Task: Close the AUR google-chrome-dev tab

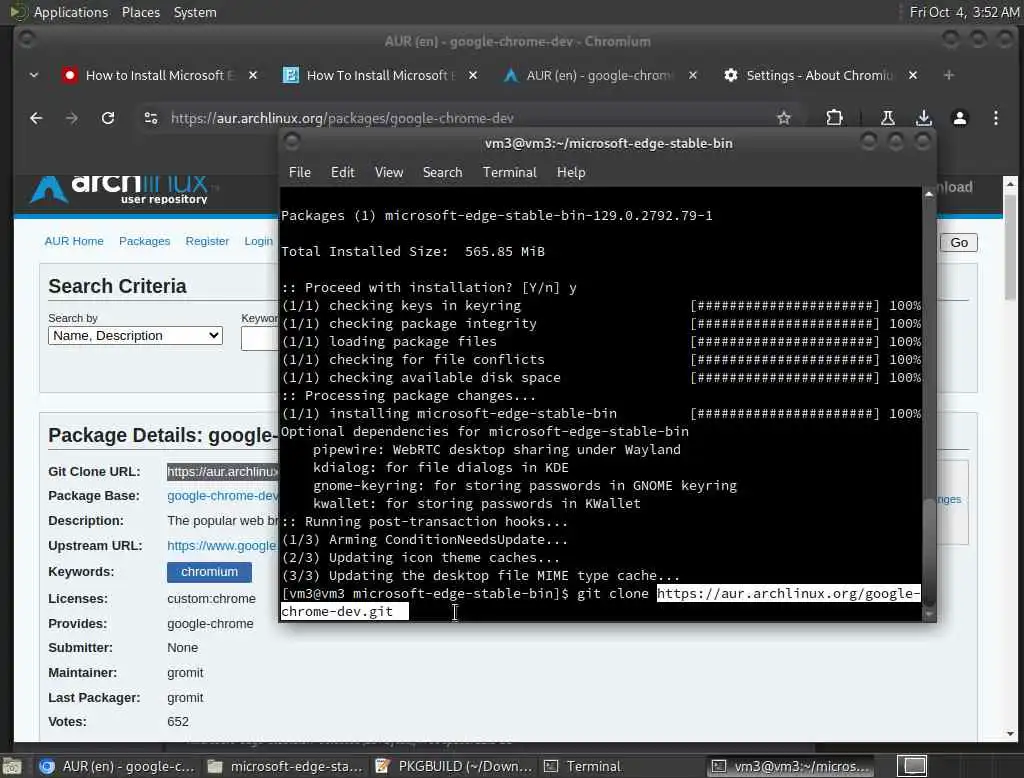Action: (692, 76)
